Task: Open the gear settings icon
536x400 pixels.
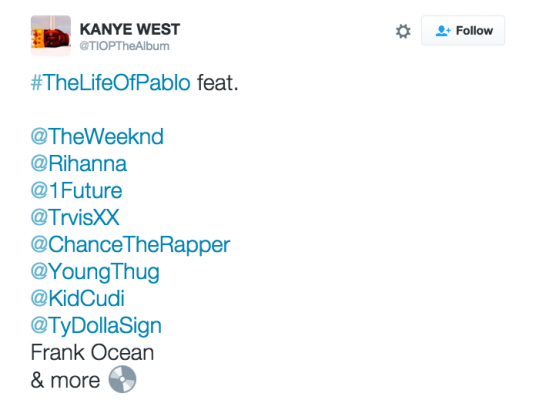Action: pos(403,31)
